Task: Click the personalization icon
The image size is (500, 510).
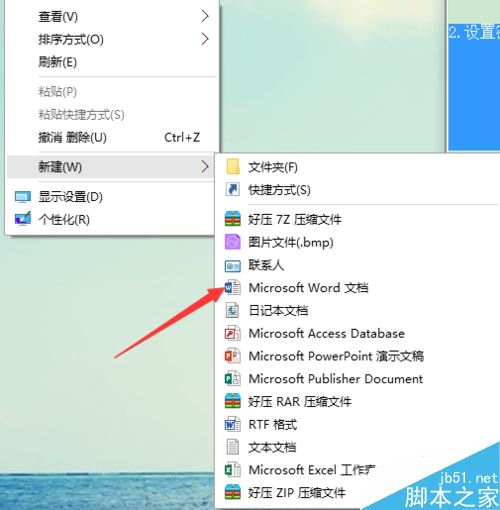Action: tap(23, 219)
